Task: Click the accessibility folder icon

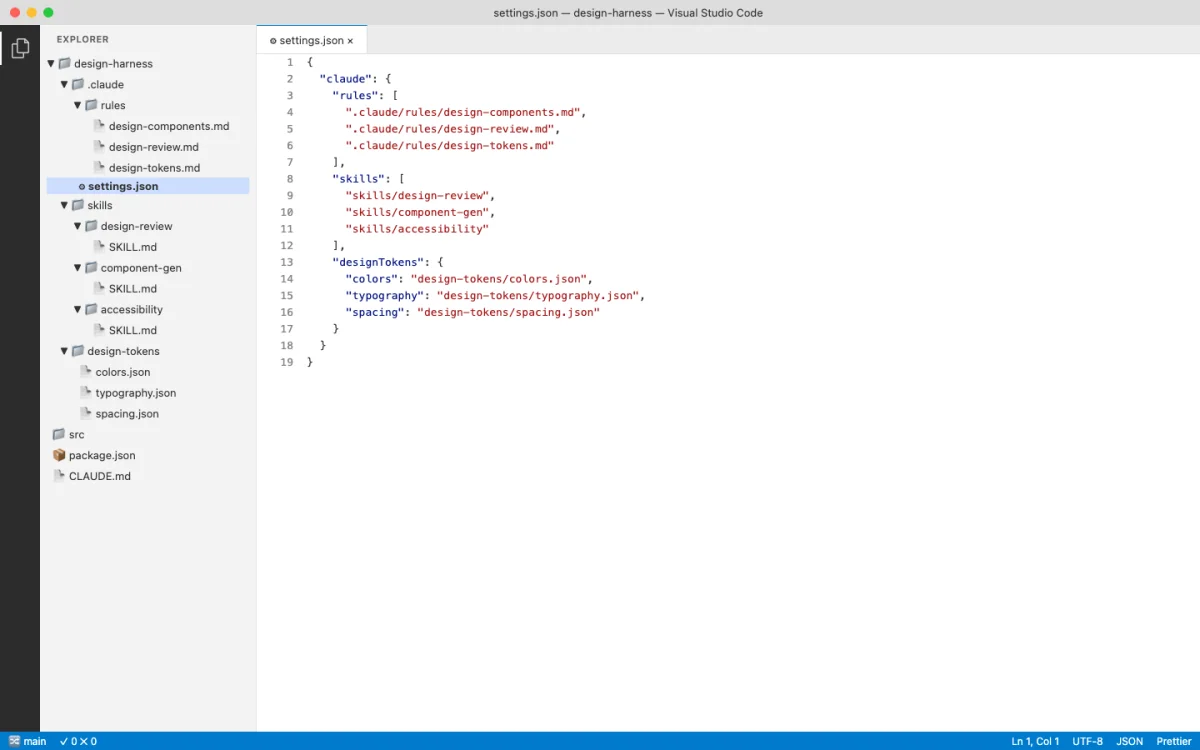Action: pyautogui.click(x=91, y=309)
